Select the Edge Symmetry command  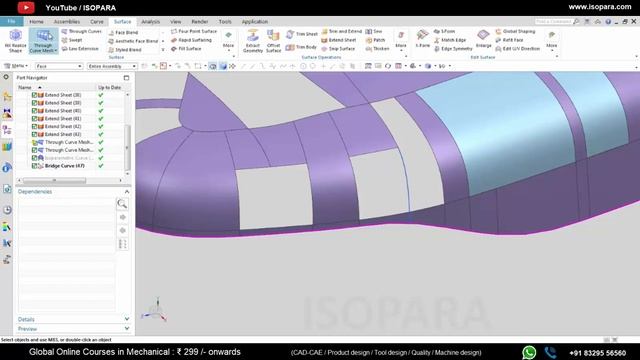click(x=453, y=49)
